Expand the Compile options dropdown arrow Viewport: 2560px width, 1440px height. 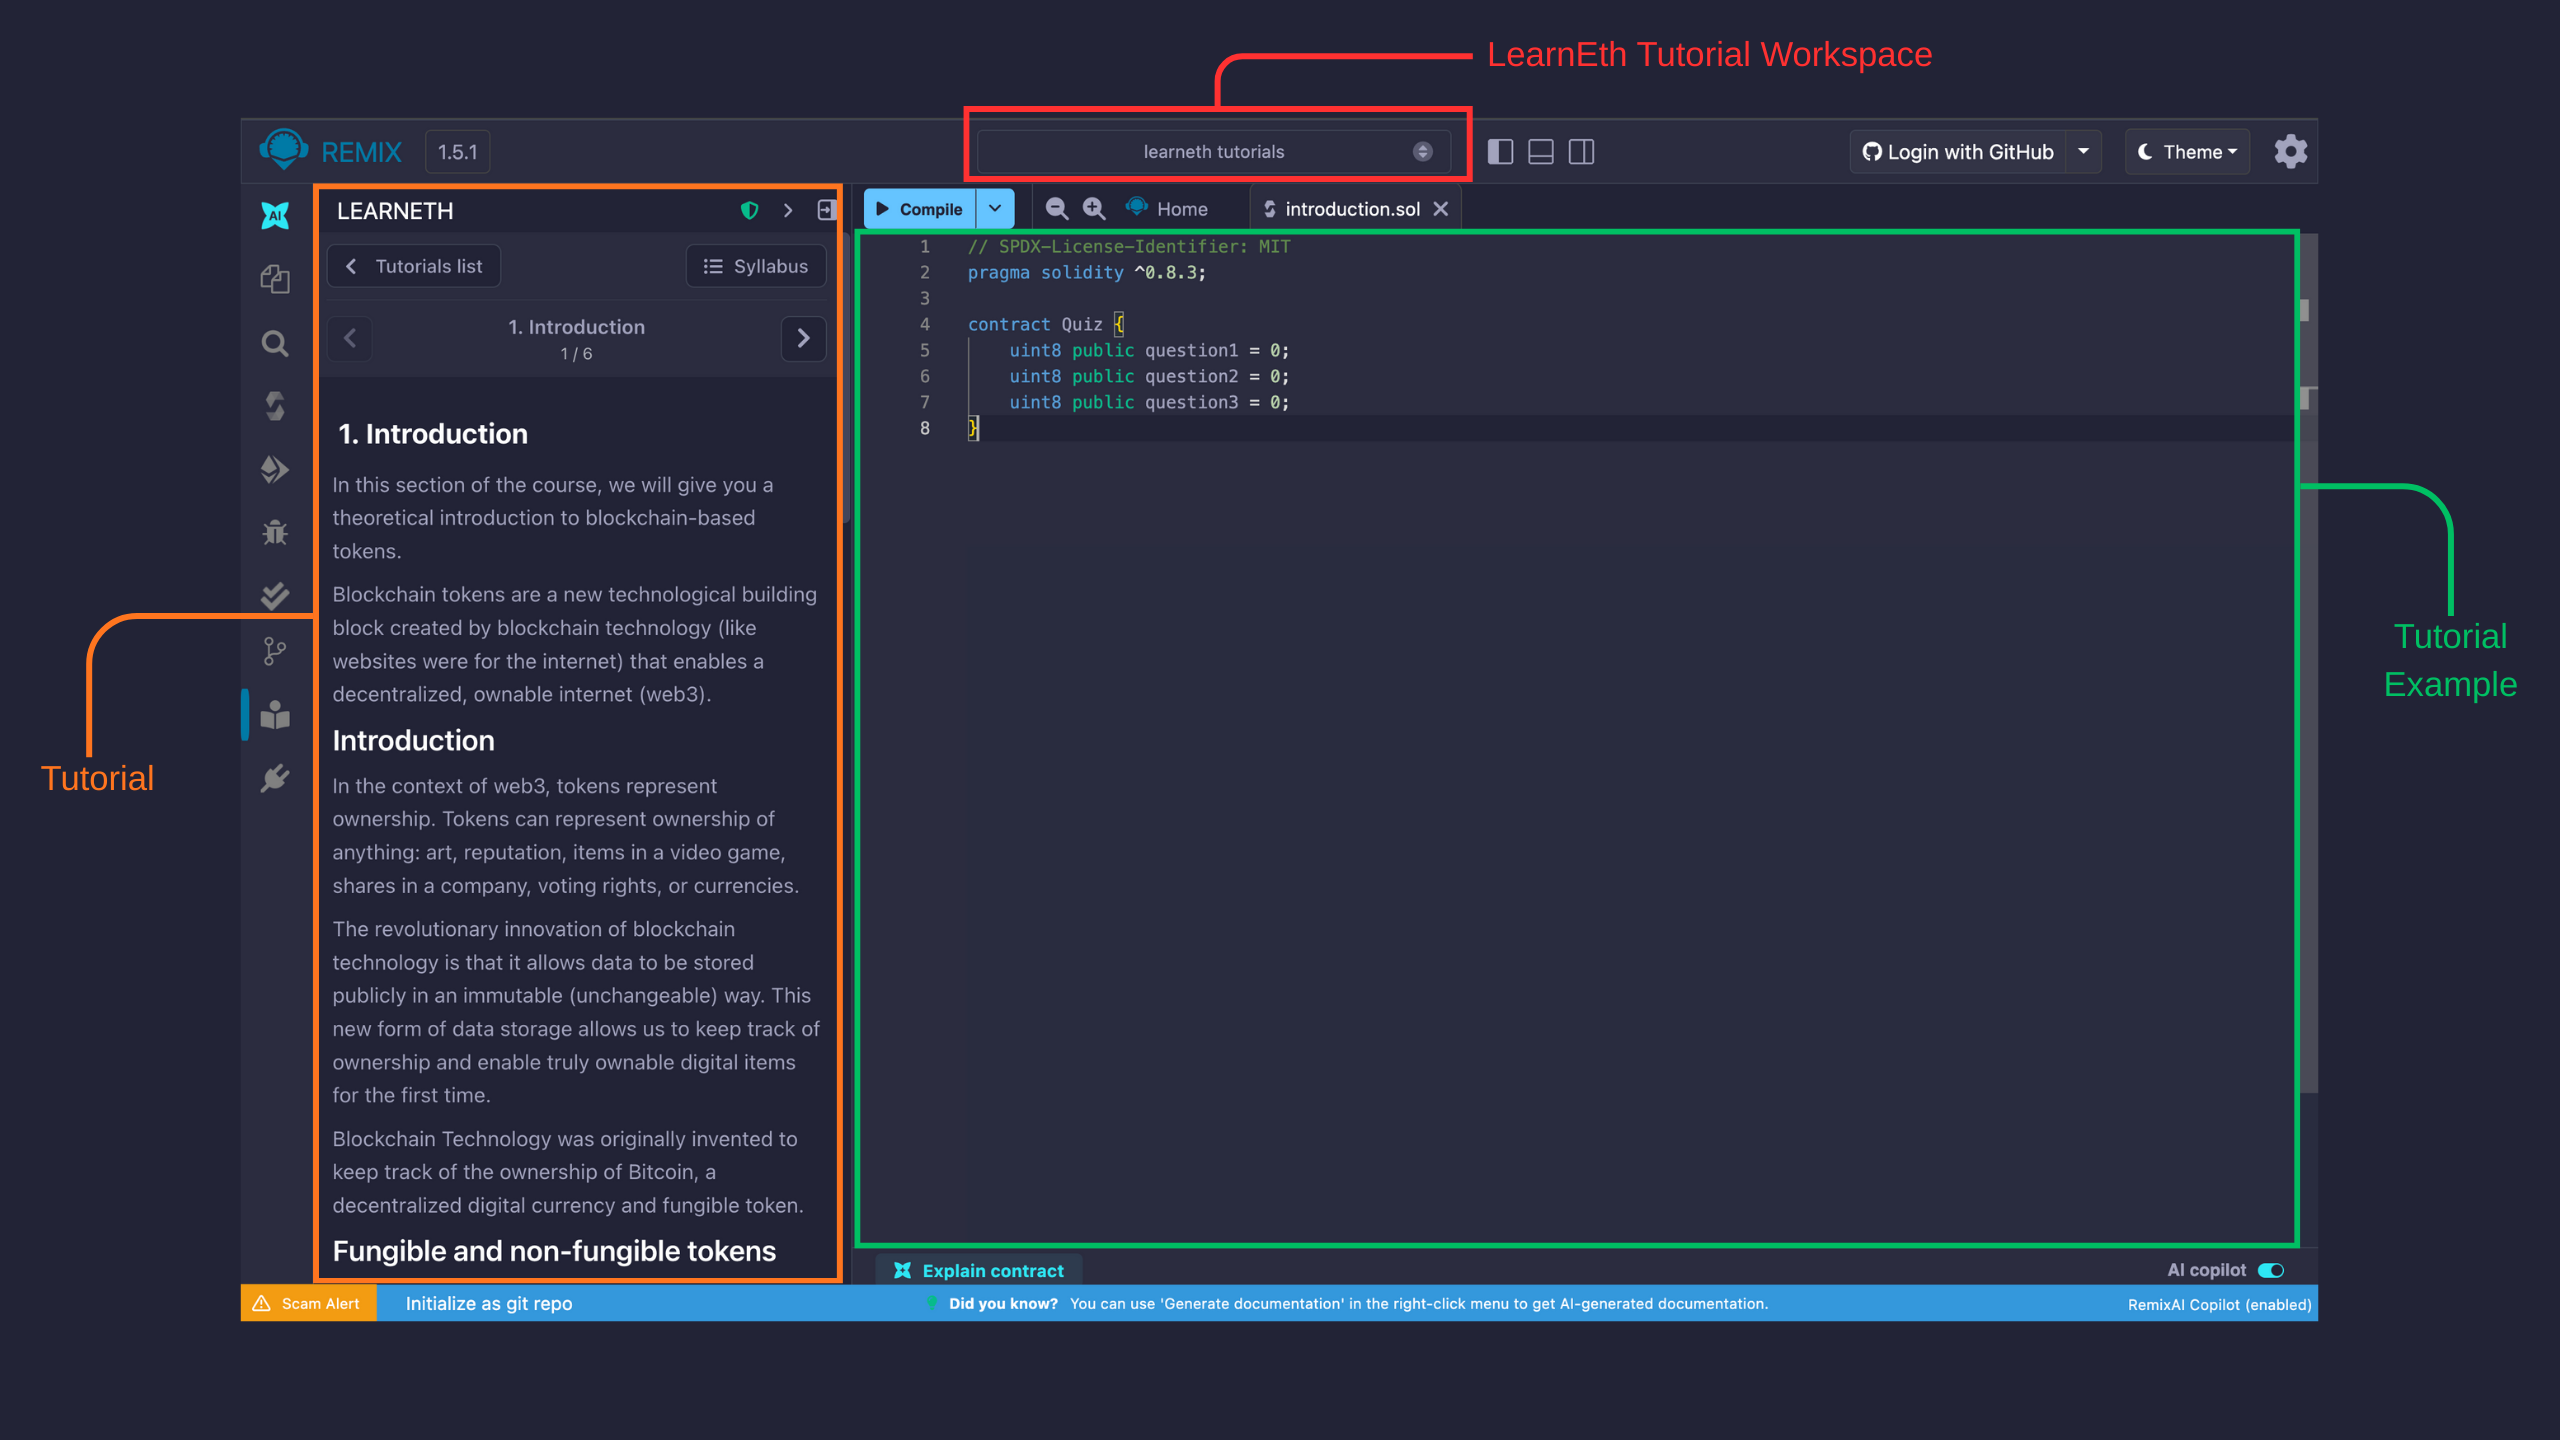click(995, 208)
